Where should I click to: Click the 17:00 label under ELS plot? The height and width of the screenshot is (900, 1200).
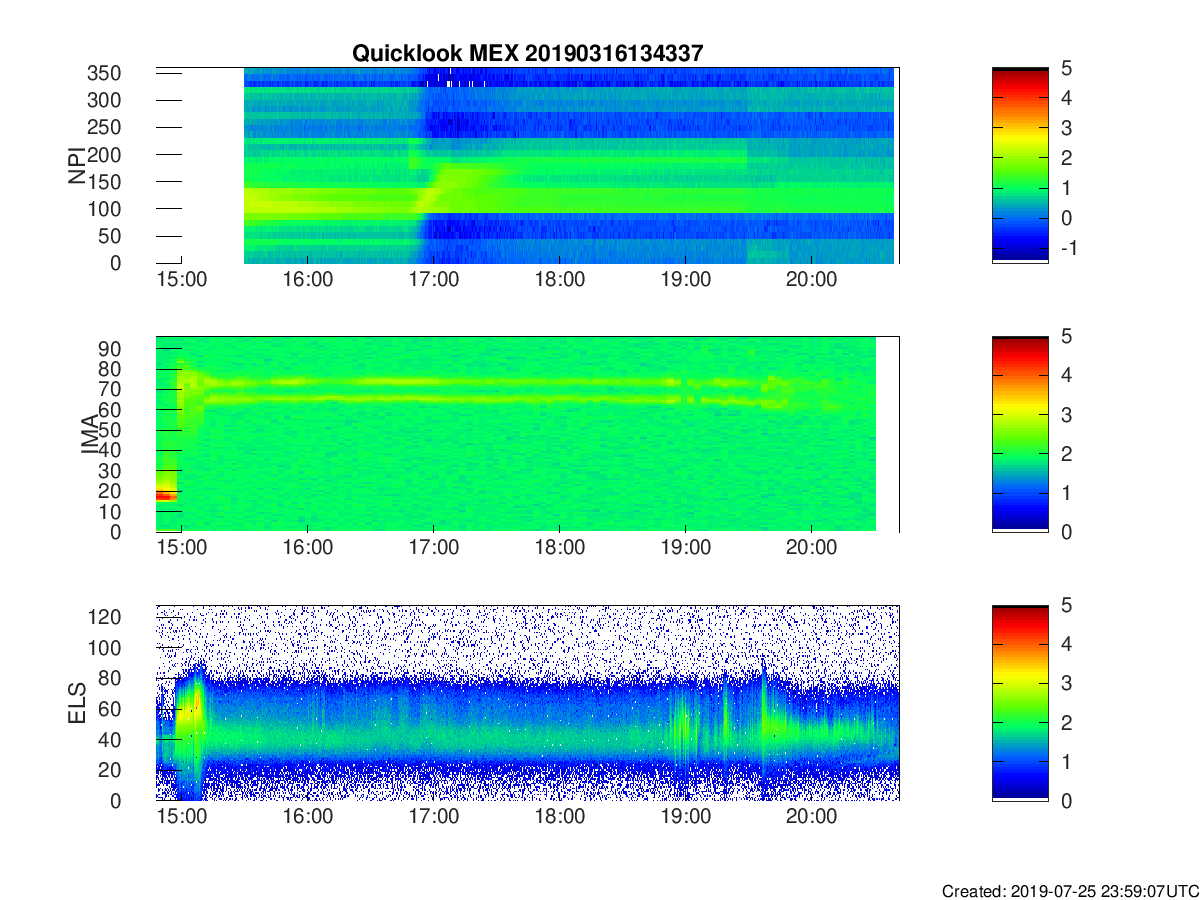[433, 818]
